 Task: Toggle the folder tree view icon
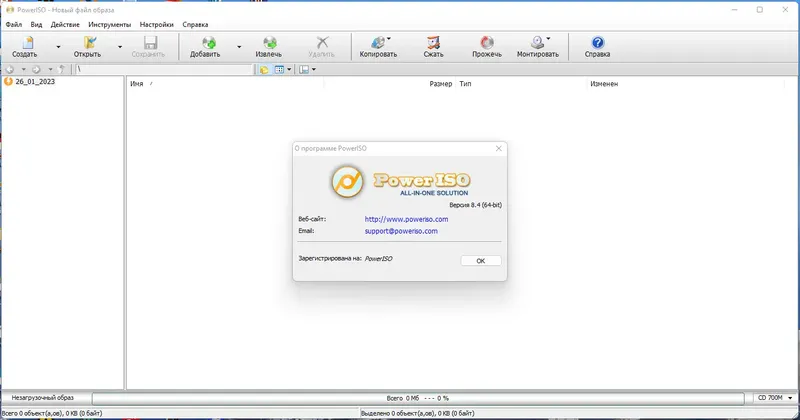[264, 69]
